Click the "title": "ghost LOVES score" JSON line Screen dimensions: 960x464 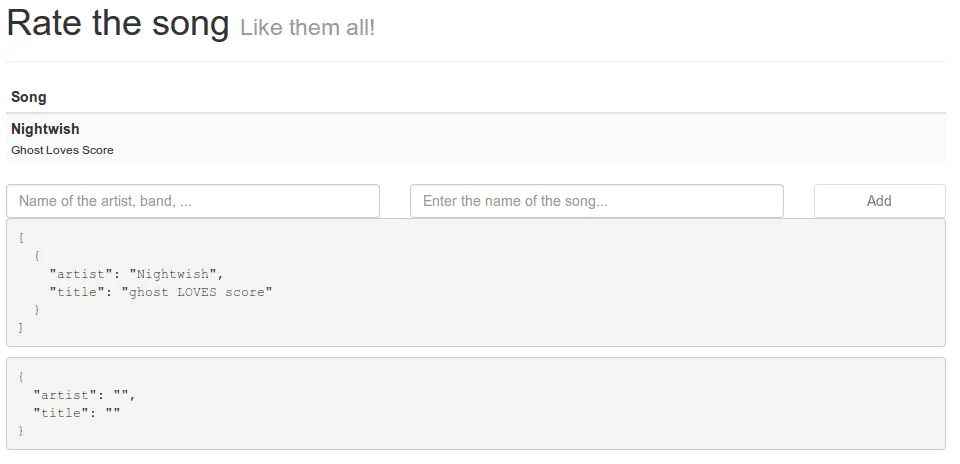pyautogui.click(x=160, y=291)
